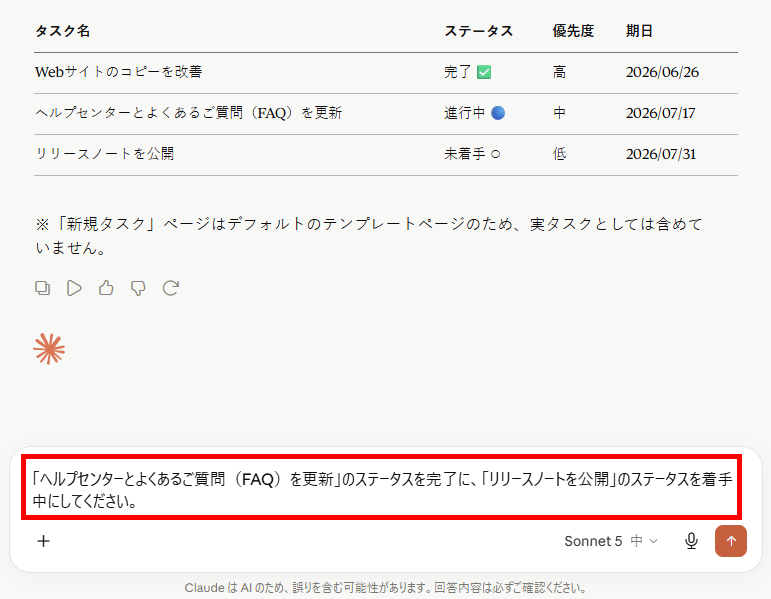Screen dimensions: 771x599
Task: Click the 進行中 status cell with blue dot
Action: tap(474, 113)
